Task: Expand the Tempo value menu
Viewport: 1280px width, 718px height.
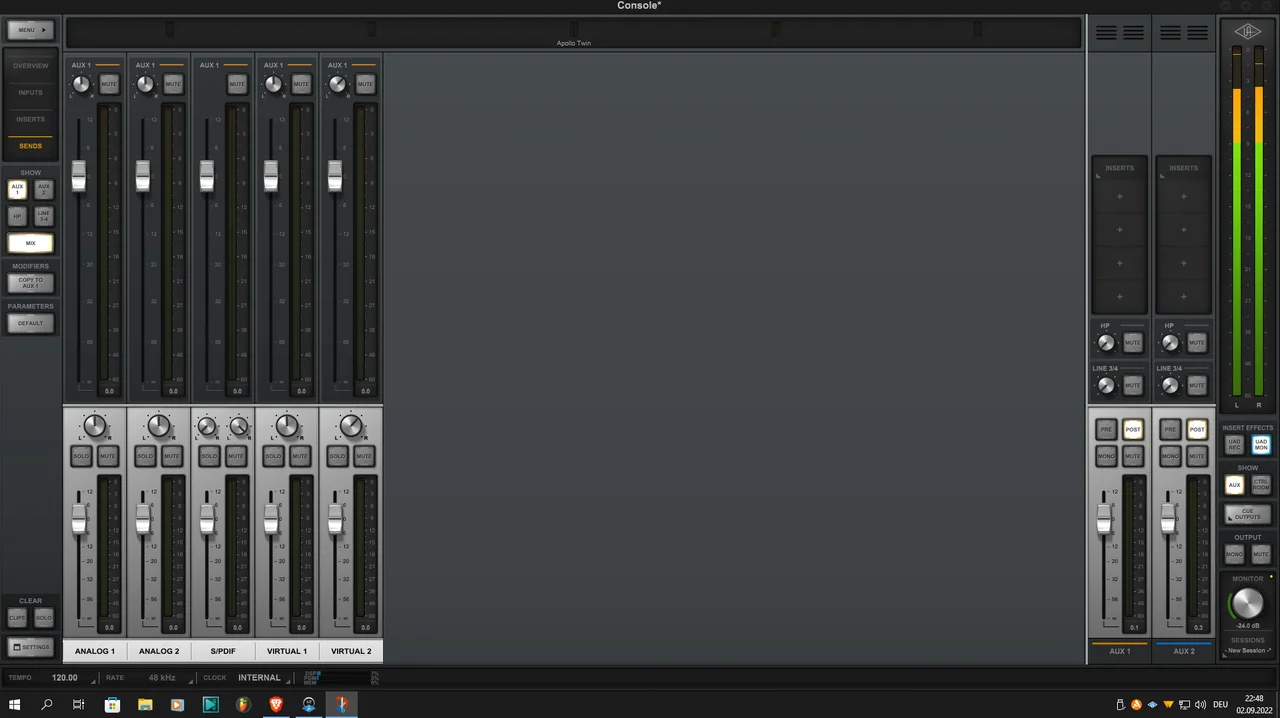Action: pyautogui.click(x=65, y=678)
